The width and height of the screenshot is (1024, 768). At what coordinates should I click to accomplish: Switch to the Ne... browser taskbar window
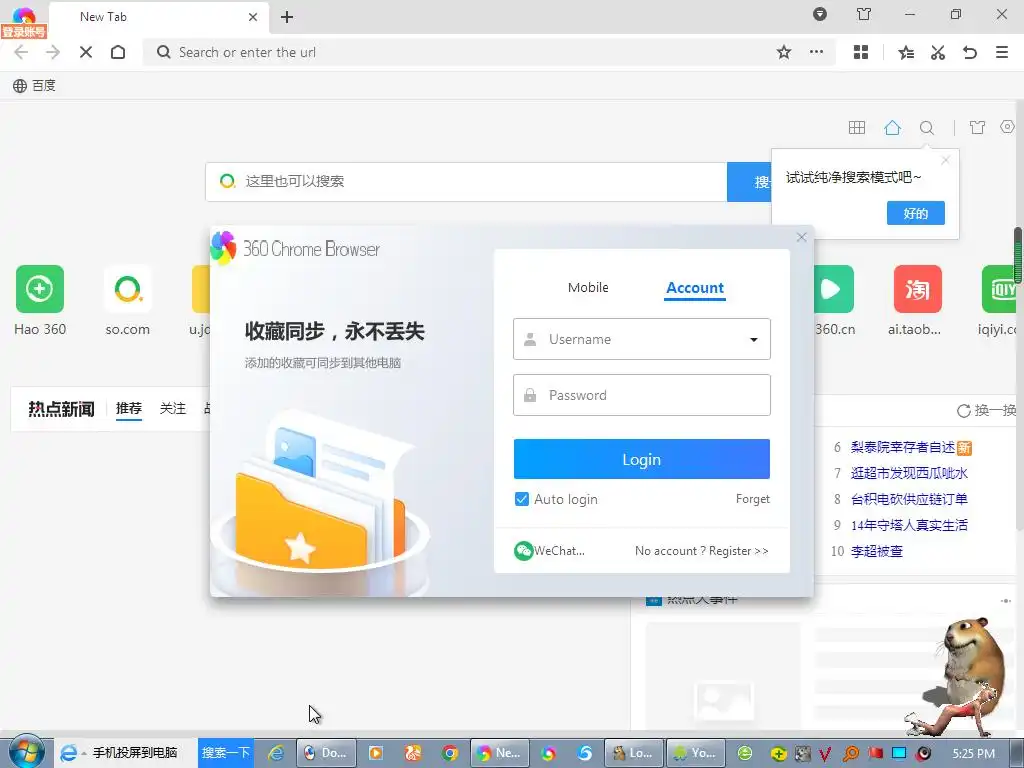click(x=500, y=753)
